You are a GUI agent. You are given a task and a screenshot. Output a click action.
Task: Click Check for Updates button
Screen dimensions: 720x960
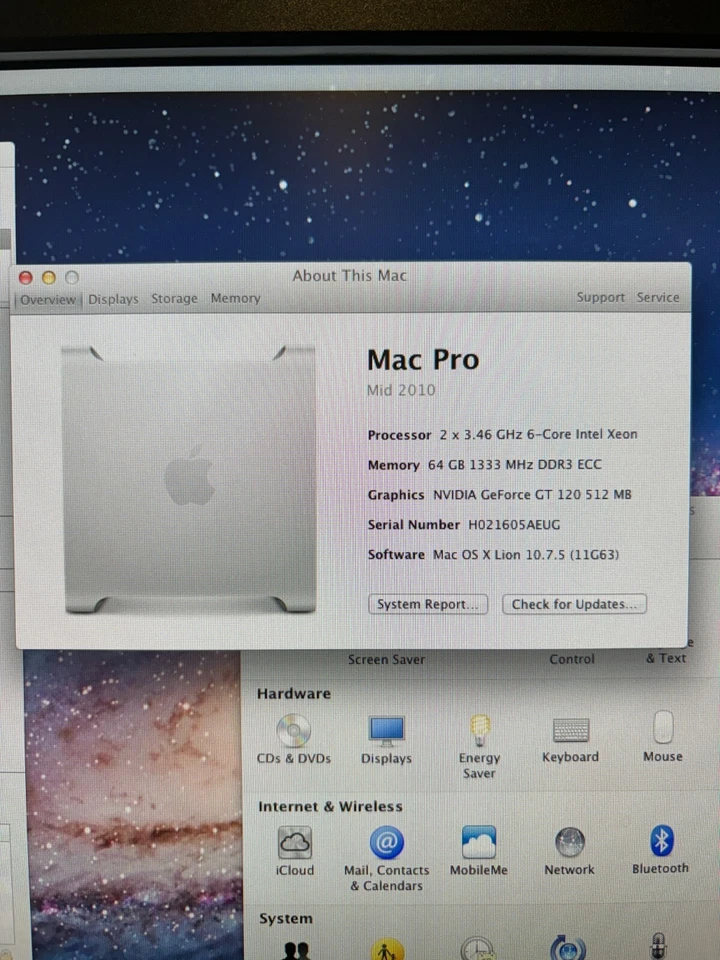pos(574,604)
